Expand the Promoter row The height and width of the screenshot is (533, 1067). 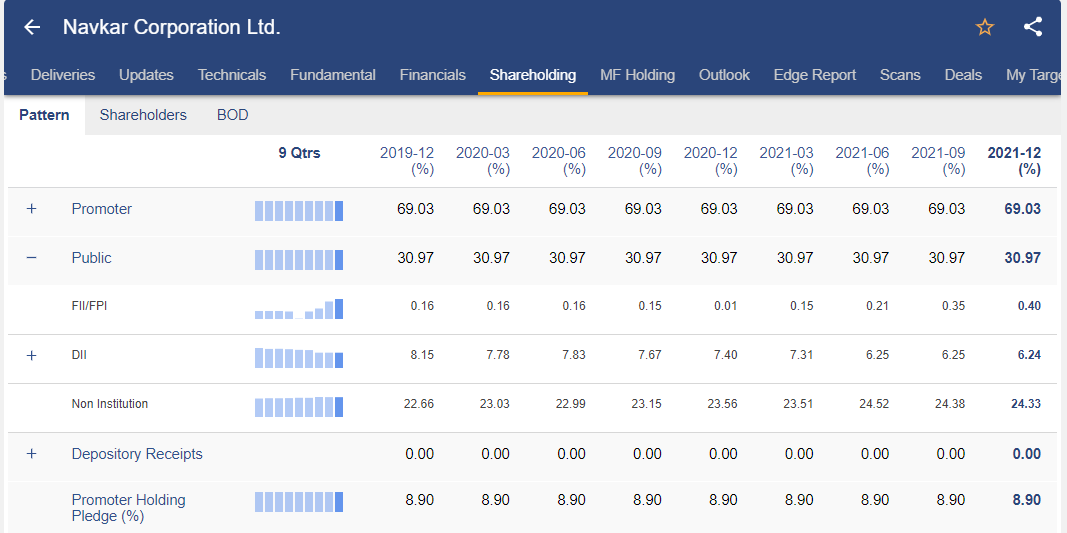pos(31,209)
